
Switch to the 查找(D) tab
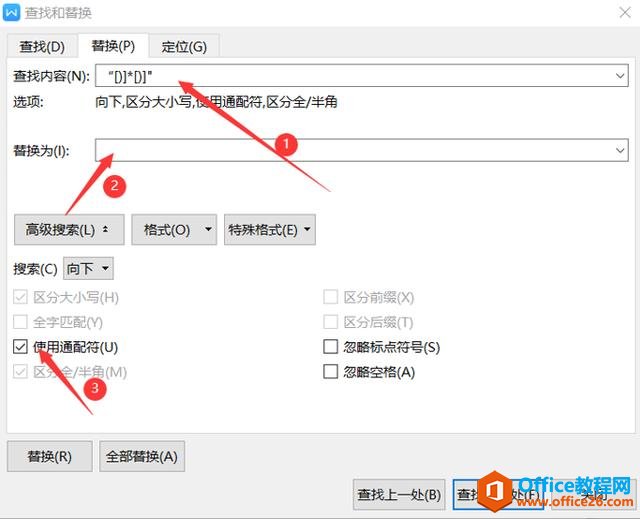point(42,47)
